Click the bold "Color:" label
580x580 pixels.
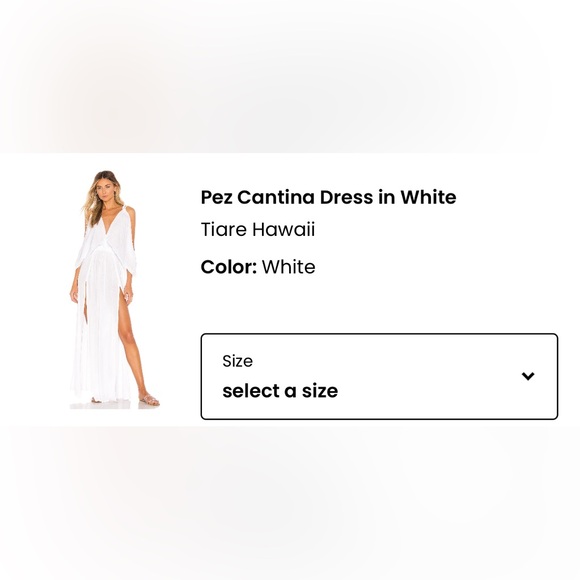point(229,267)
